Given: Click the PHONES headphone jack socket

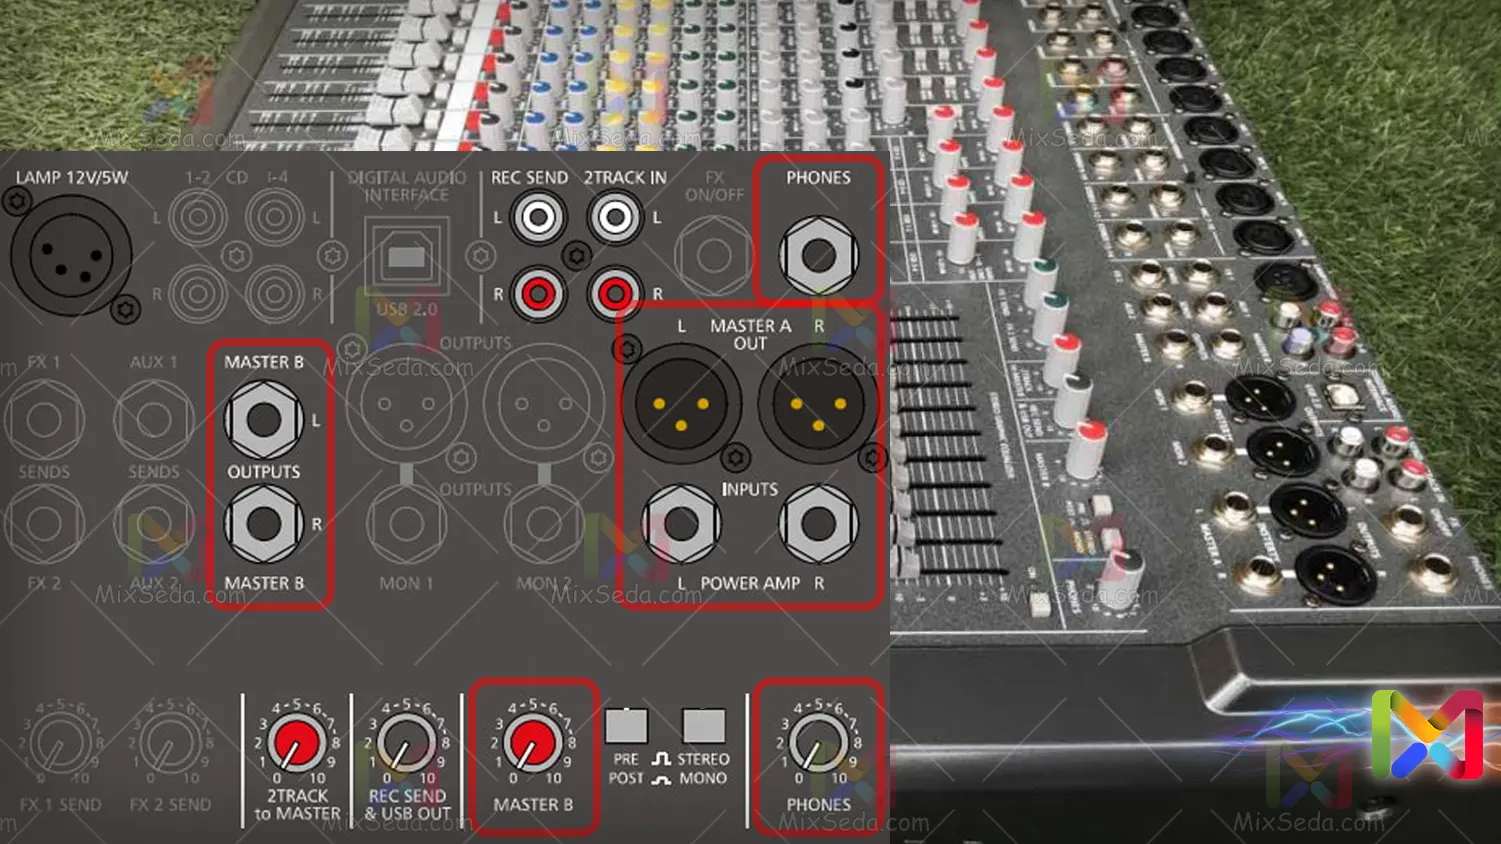Looking at the screenshot, I should click(x=818, y=255).
